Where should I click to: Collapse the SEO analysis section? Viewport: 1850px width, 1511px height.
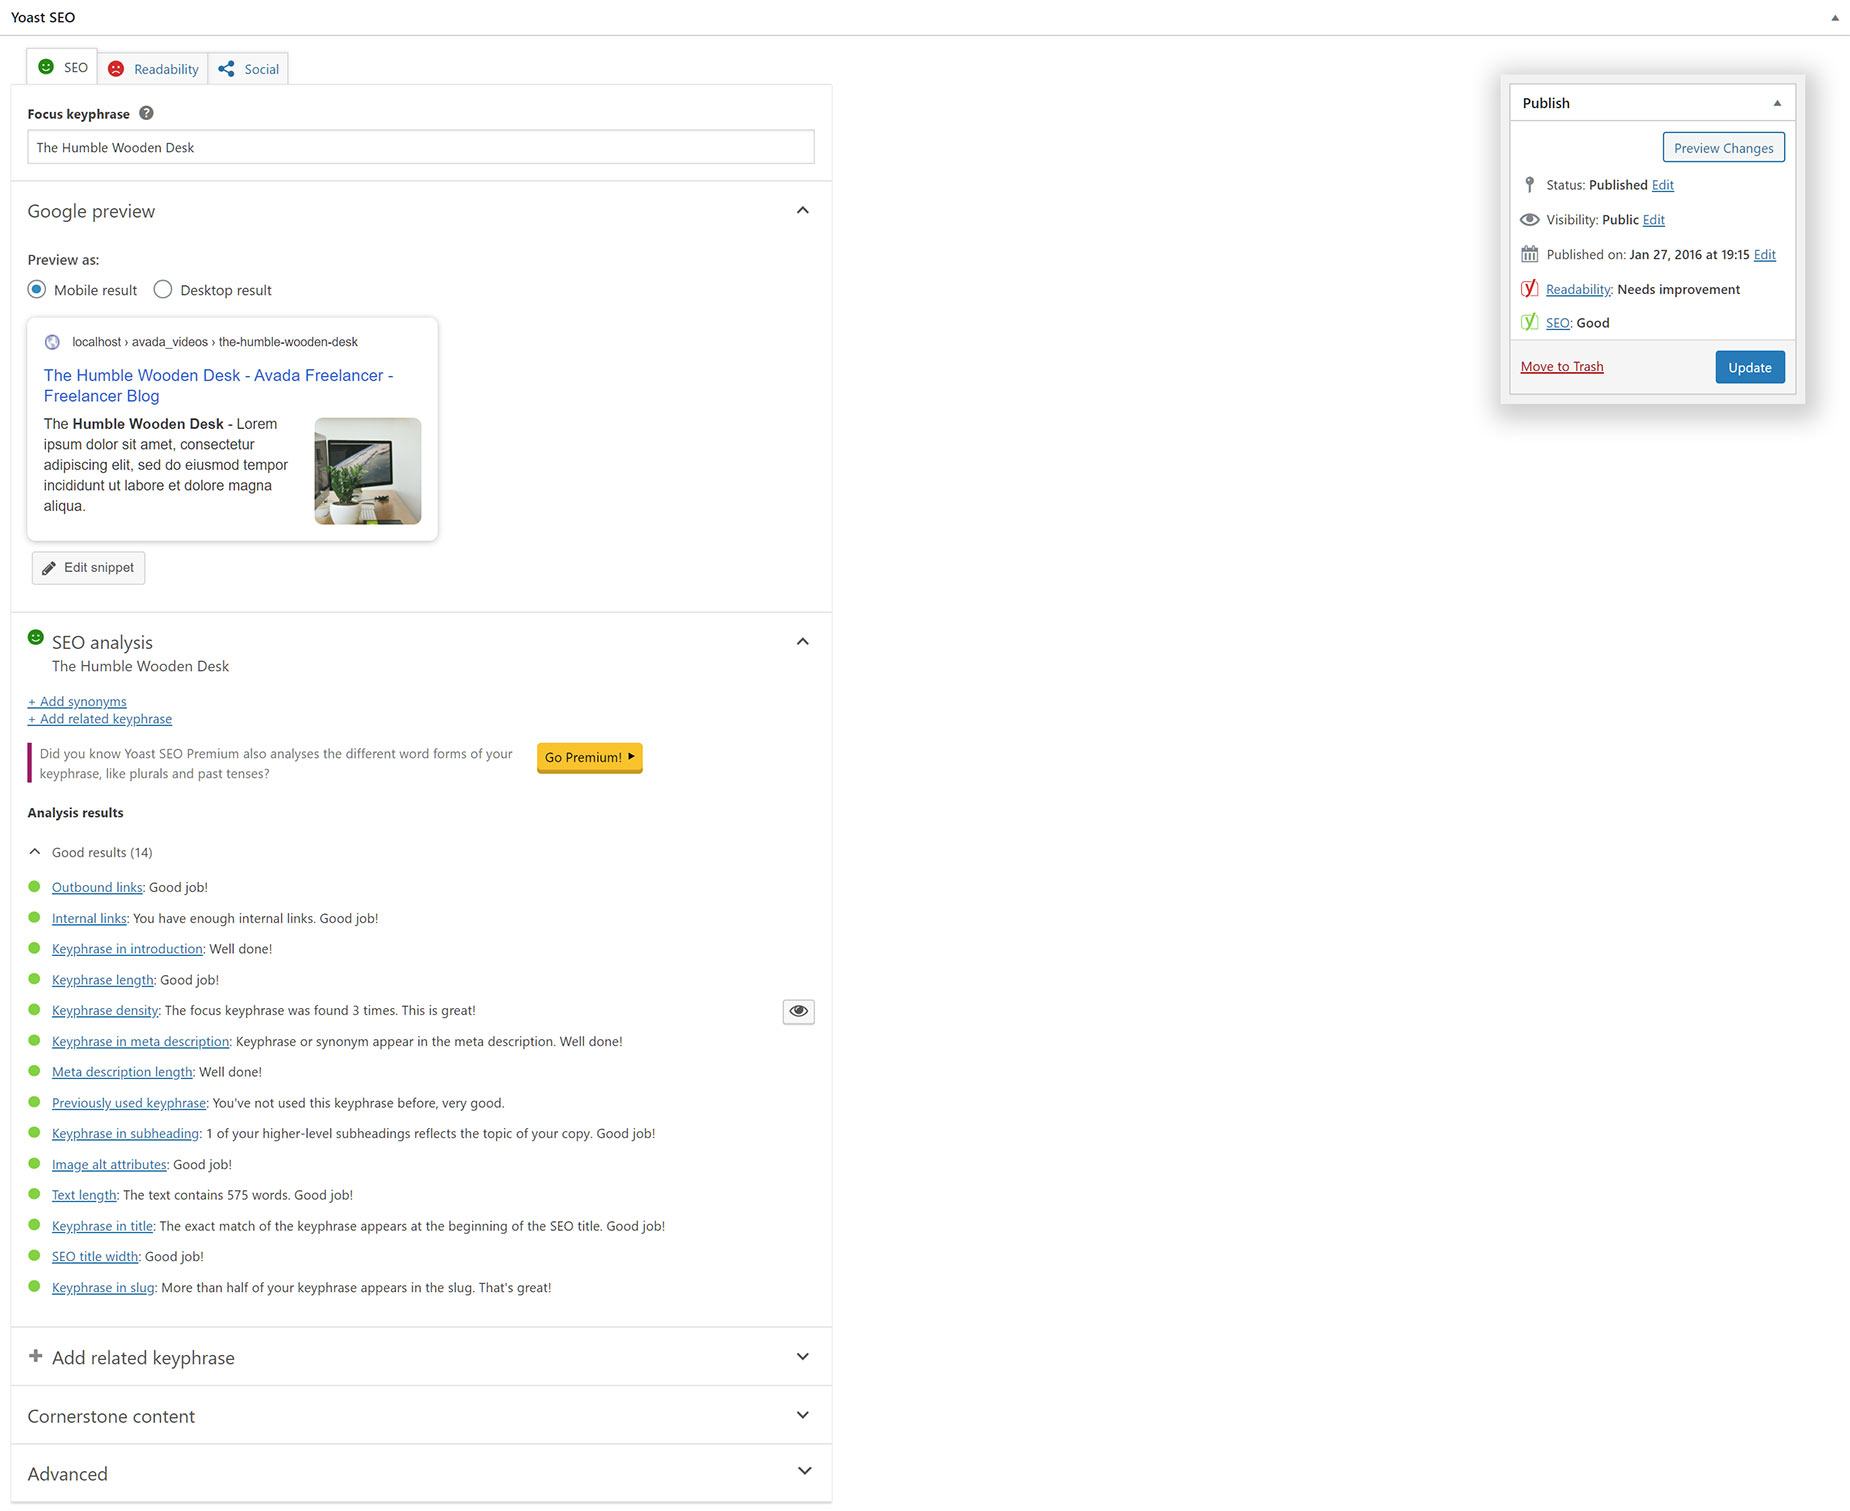(802, 642)
